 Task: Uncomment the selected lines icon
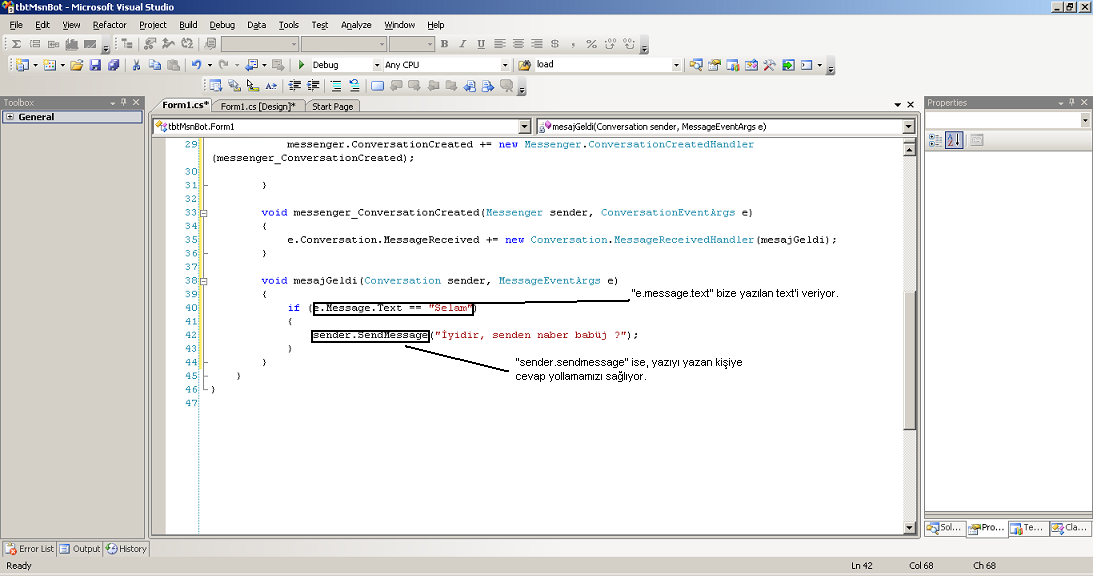point(354,86)
